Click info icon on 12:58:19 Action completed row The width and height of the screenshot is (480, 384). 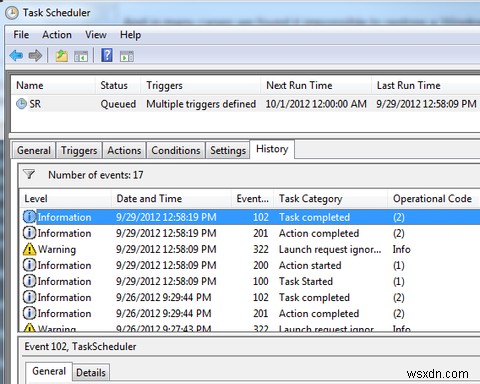pos(29,233)
